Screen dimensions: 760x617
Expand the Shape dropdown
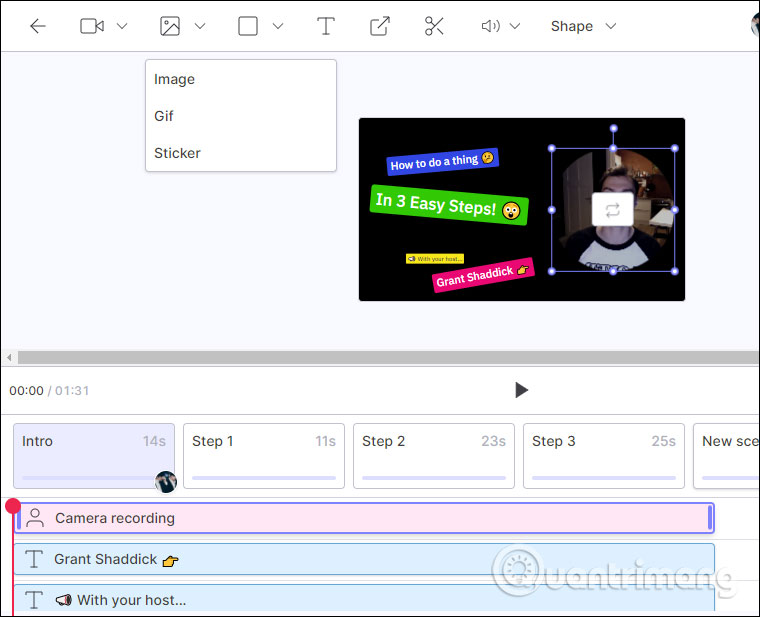click(x=583, y=27)
